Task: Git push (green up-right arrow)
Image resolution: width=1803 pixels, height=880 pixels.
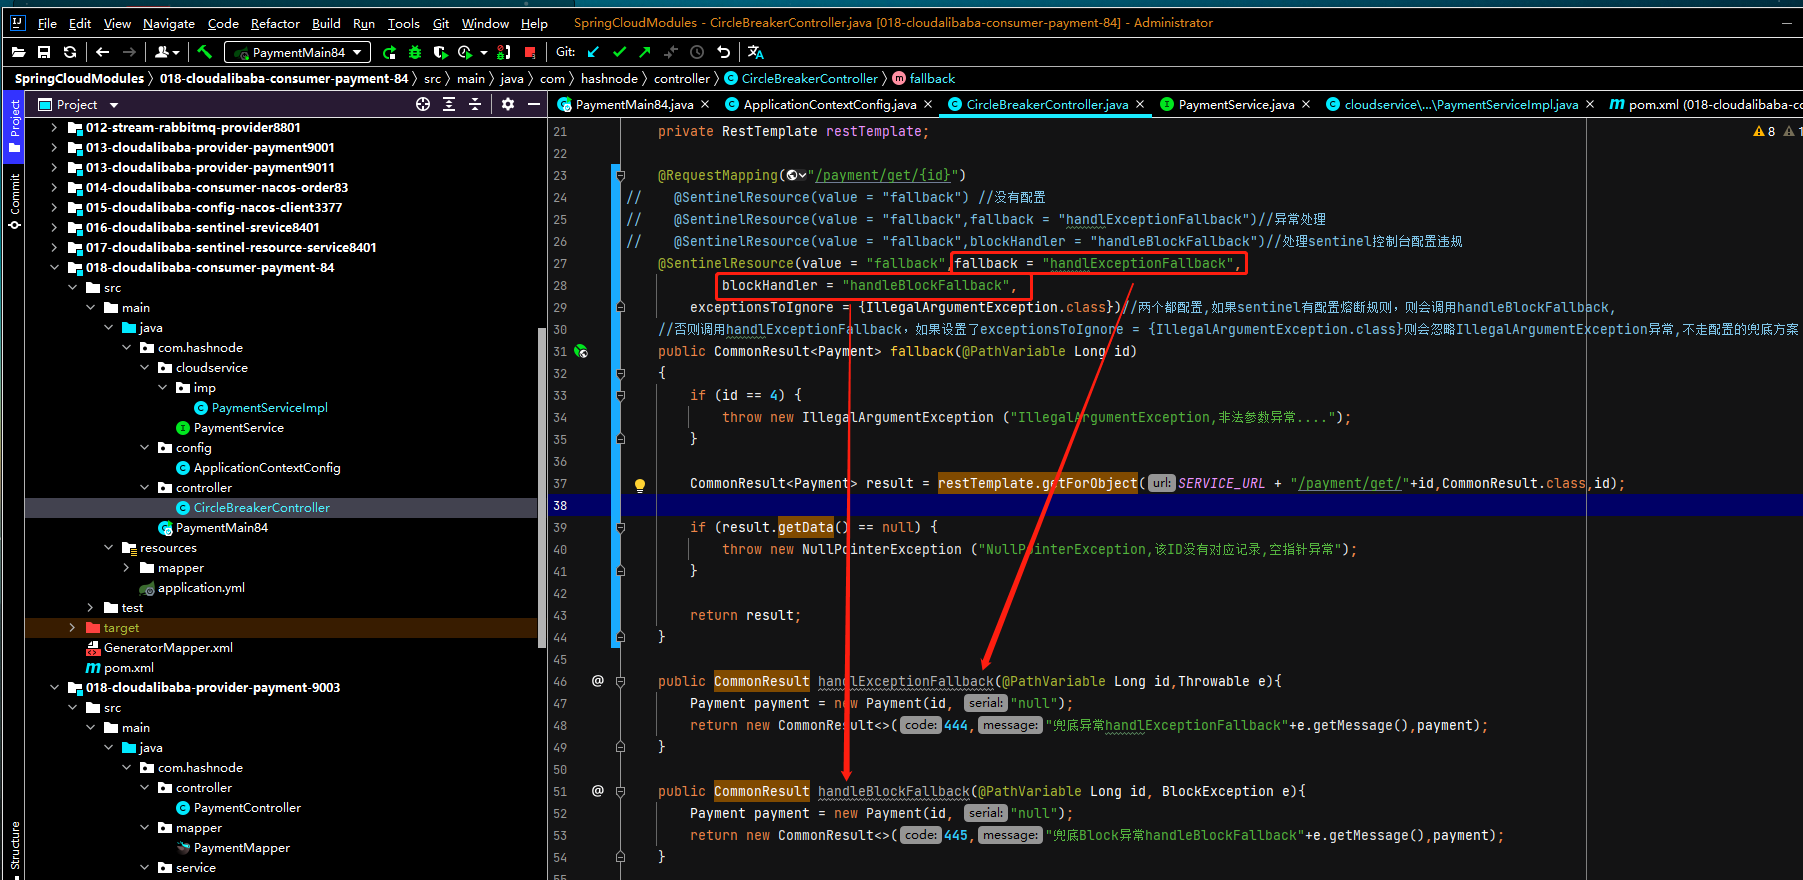Action: click(x=645, y=52)
